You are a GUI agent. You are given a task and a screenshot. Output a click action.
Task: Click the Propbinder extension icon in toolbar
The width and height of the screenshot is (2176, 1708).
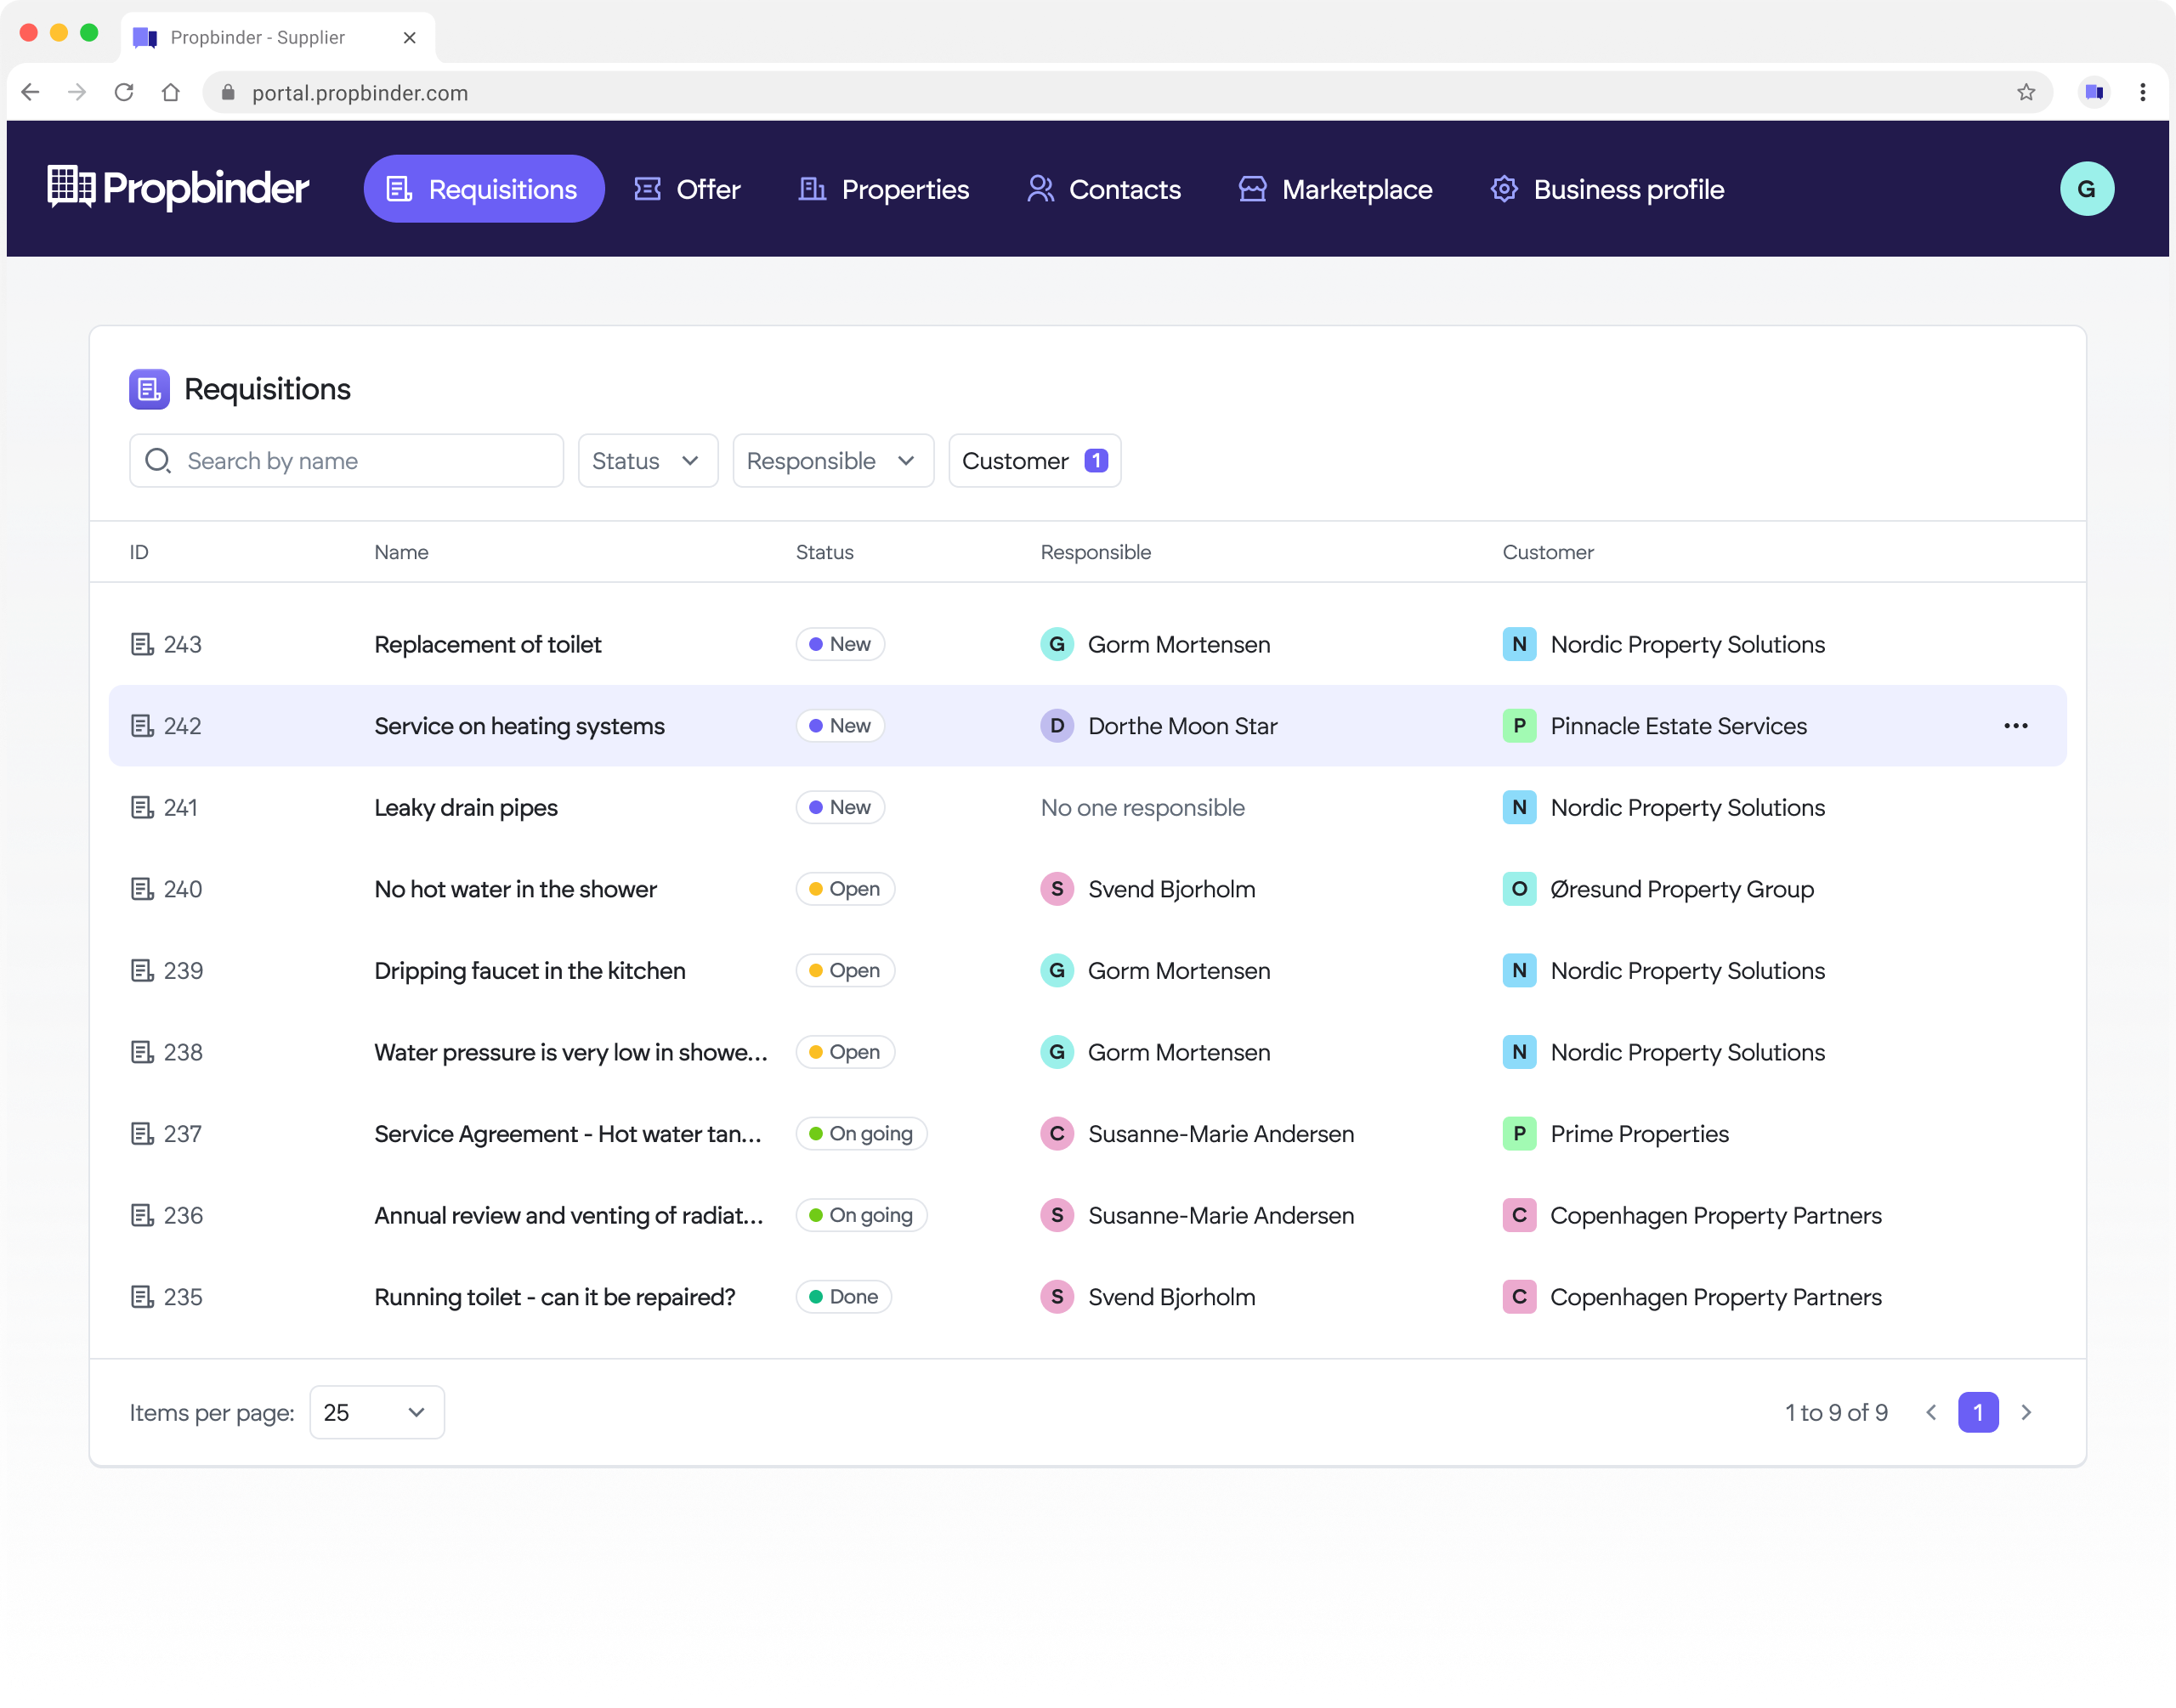point(2093,93)
